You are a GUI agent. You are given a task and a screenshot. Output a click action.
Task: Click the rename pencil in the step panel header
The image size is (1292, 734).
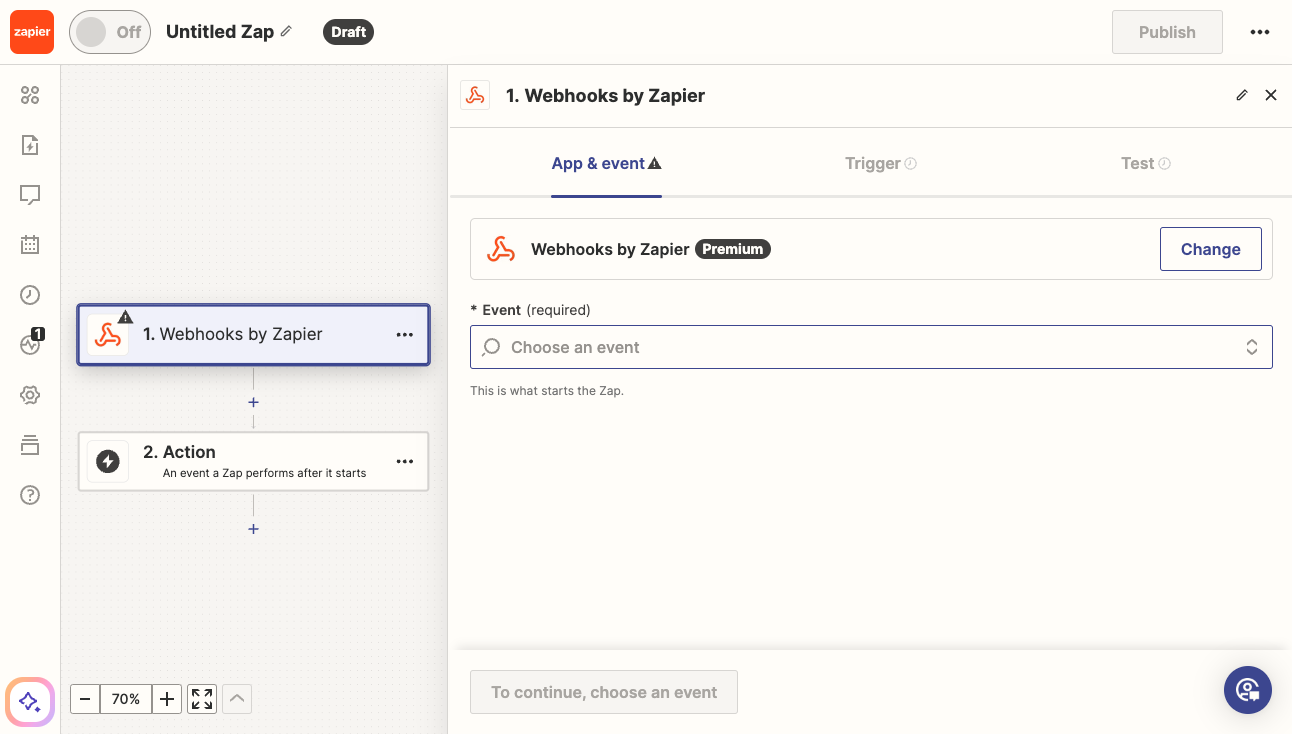(1242, 95)
